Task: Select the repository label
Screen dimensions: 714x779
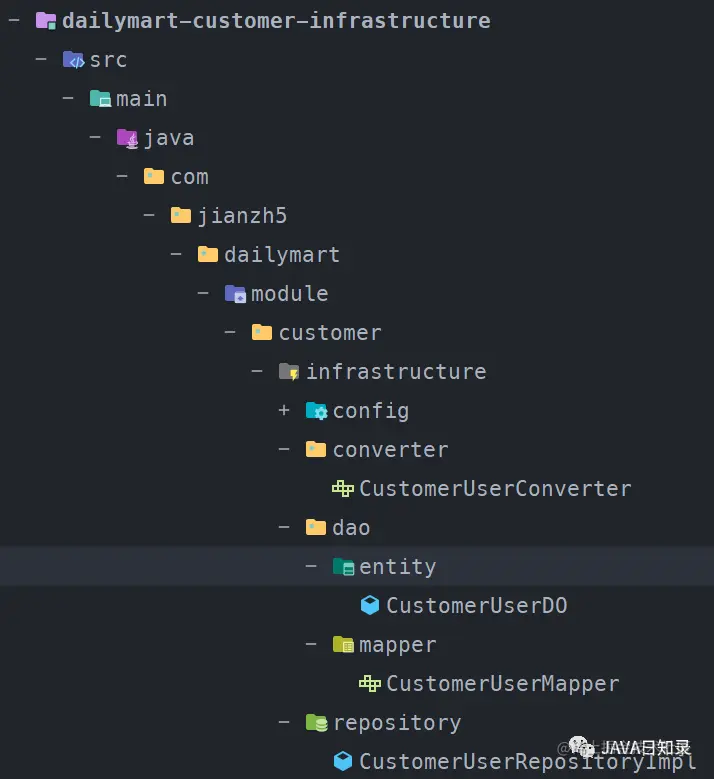Action: point(397,723)
